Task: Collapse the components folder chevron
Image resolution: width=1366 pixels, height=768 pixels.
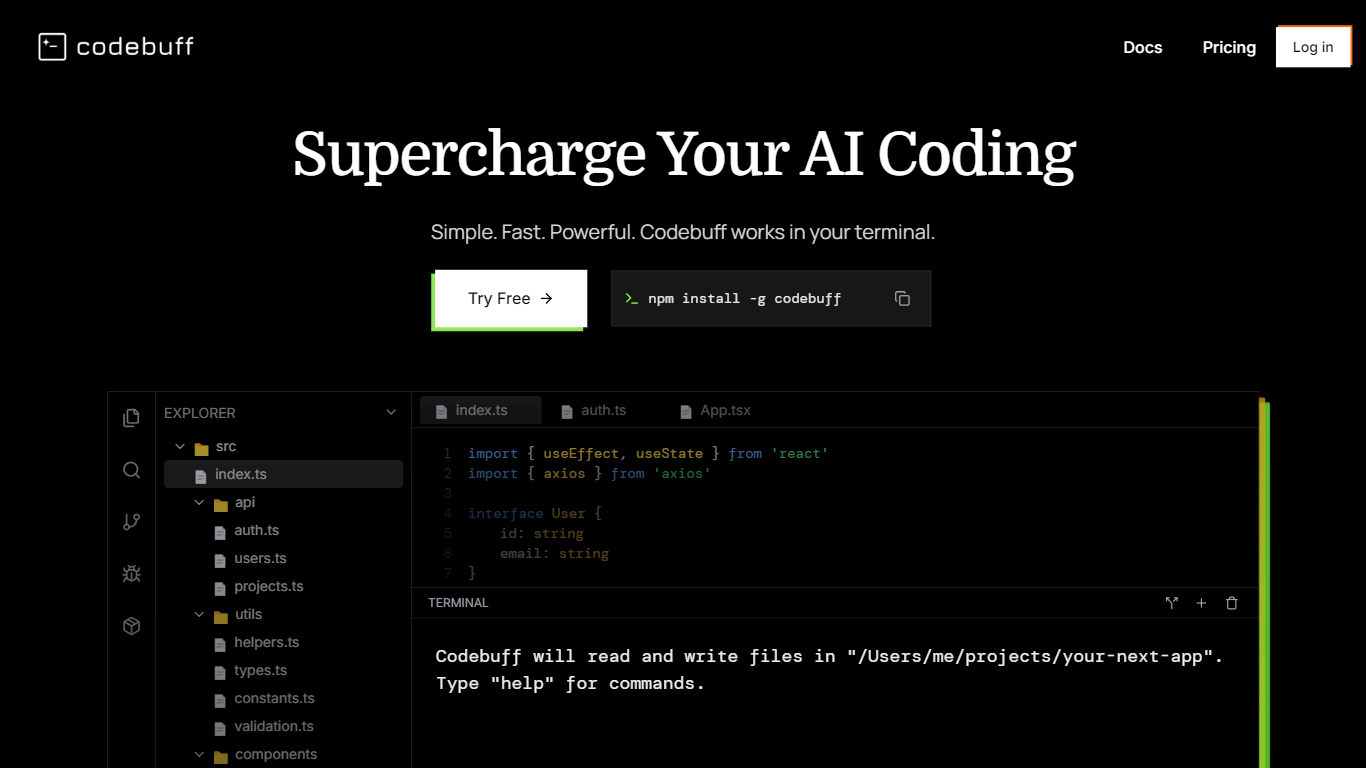Action: (x=199, y=755)
